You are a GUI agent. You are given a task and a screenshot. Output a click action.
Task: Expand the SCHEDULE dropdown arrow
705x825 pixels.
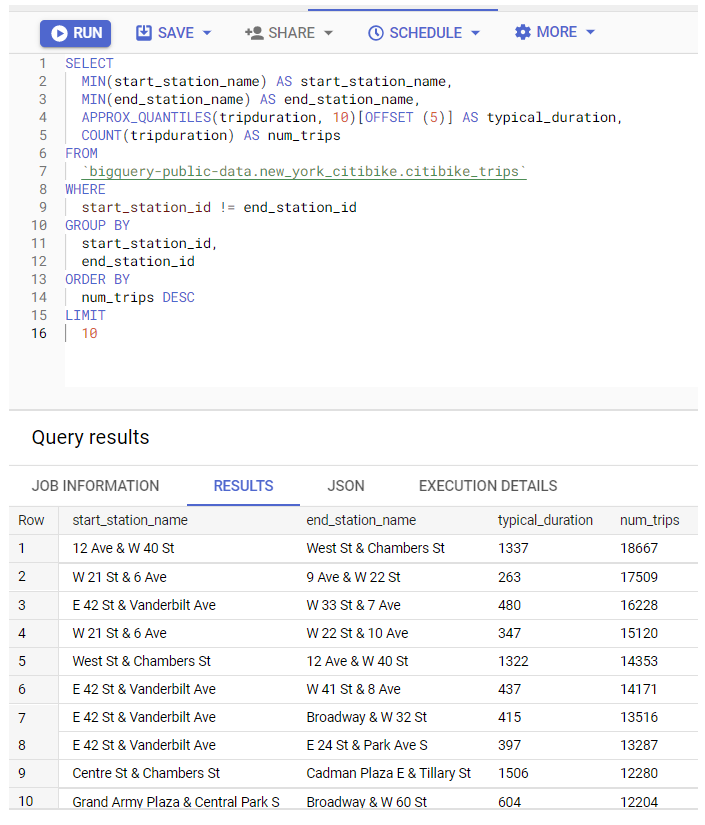[x=476, y=33]
